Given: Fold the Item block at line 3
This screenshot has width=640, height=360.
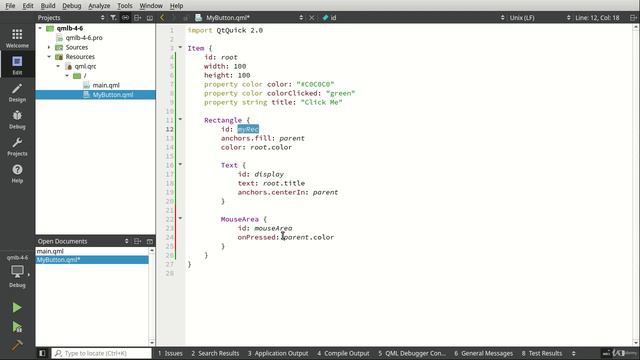Looking at the screenshot, I should tap(180, 47).
